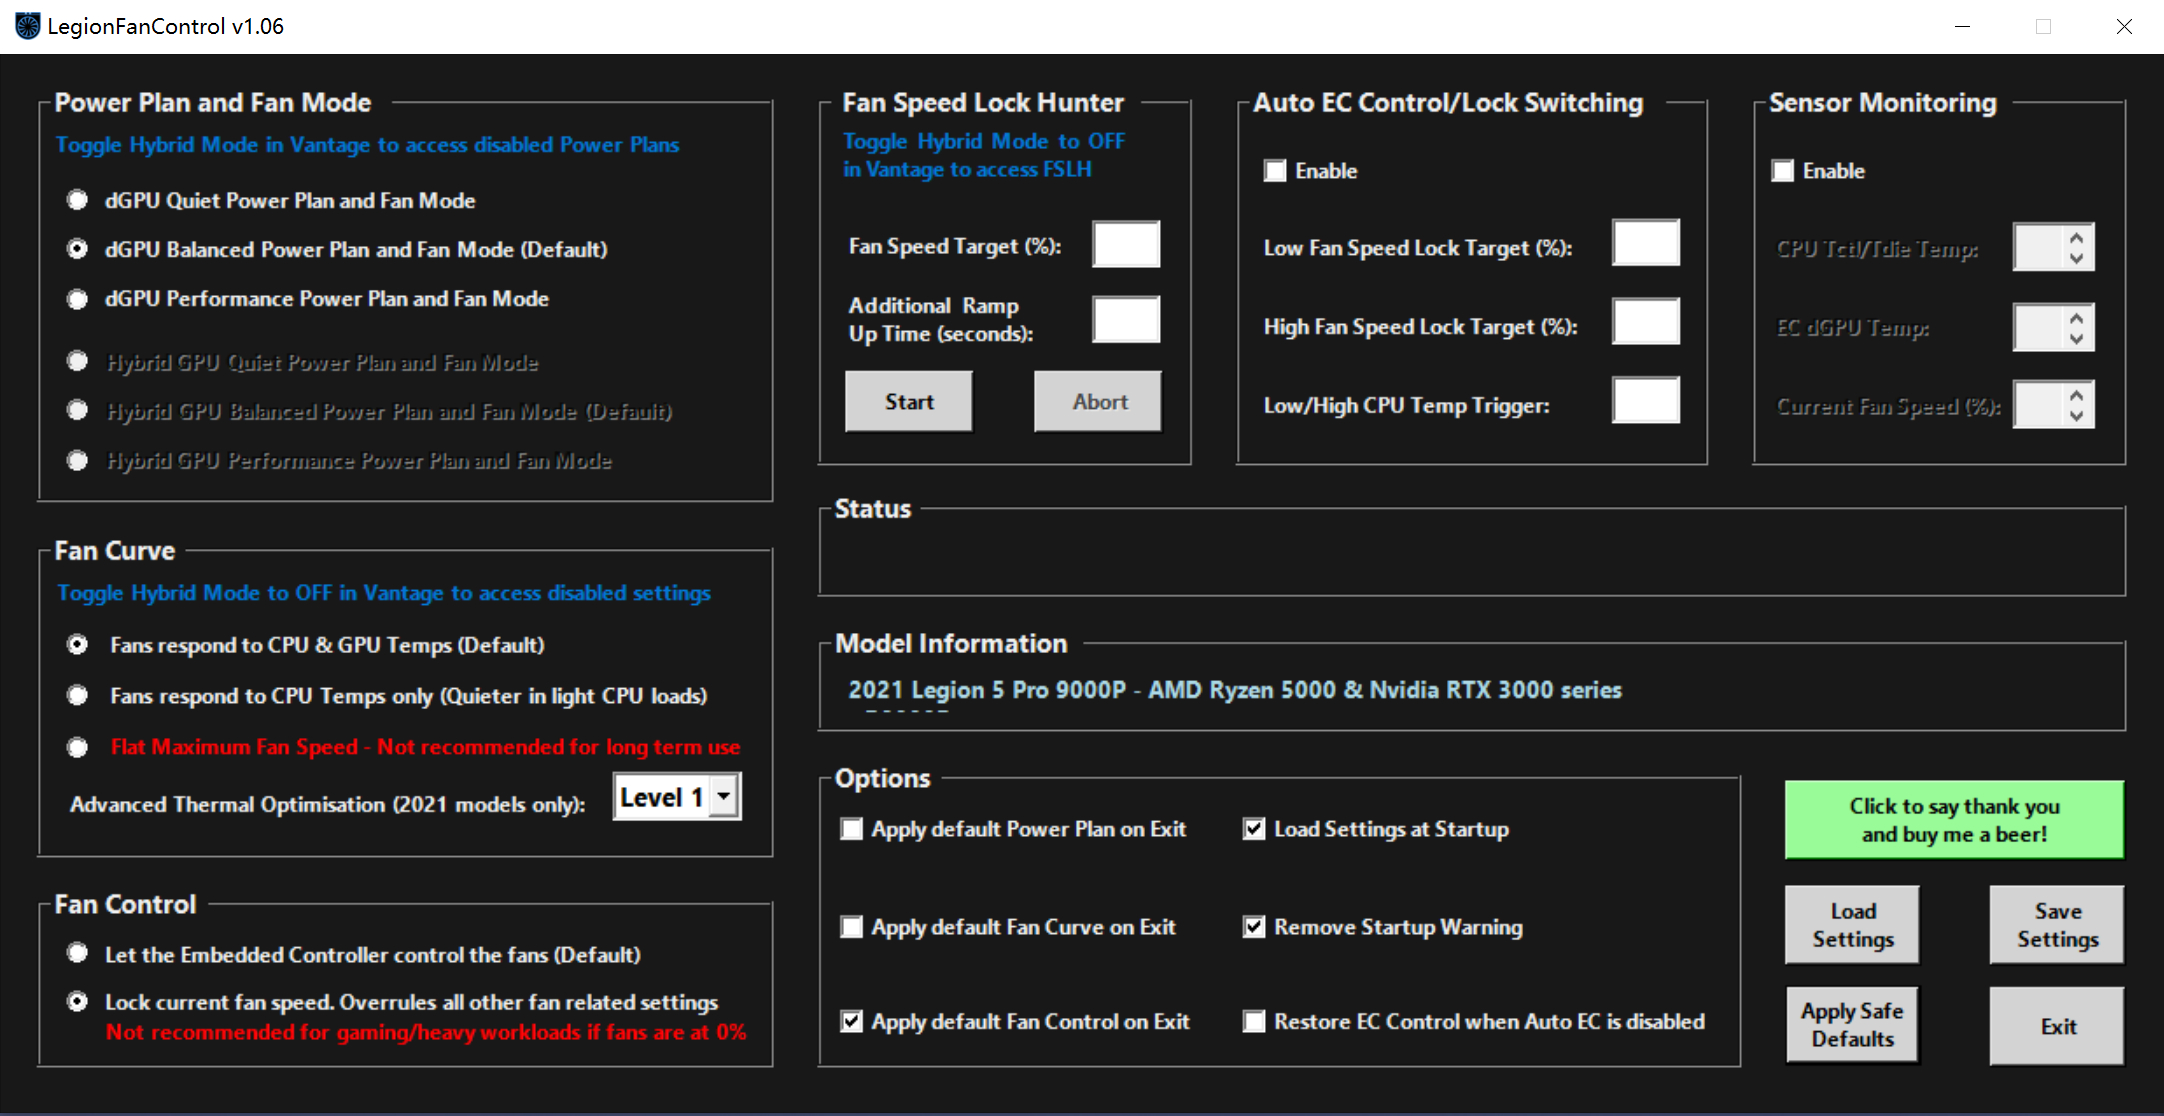
Task: Click the green thank you beer button
Action: click(1954, 820)
